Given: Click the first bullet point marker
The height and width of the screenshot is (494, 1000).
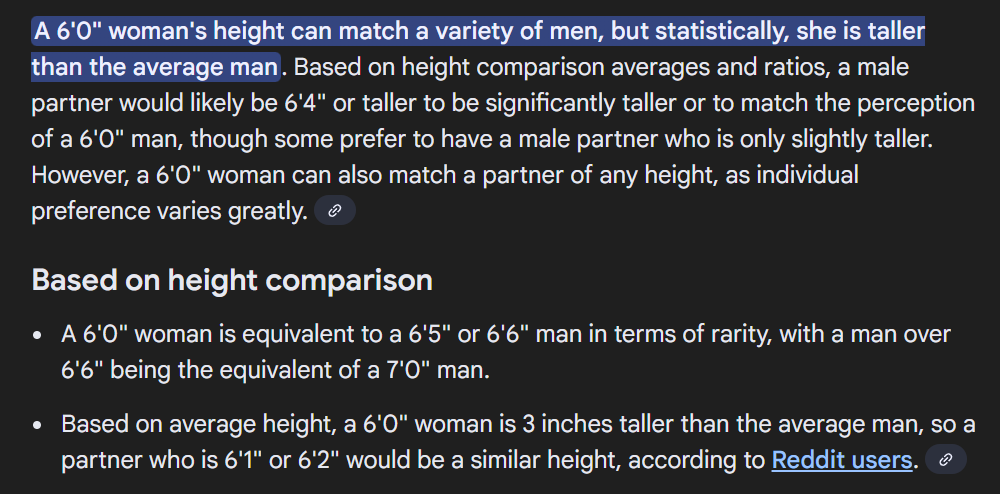Looking at the screenshot, I should [38, 336].
